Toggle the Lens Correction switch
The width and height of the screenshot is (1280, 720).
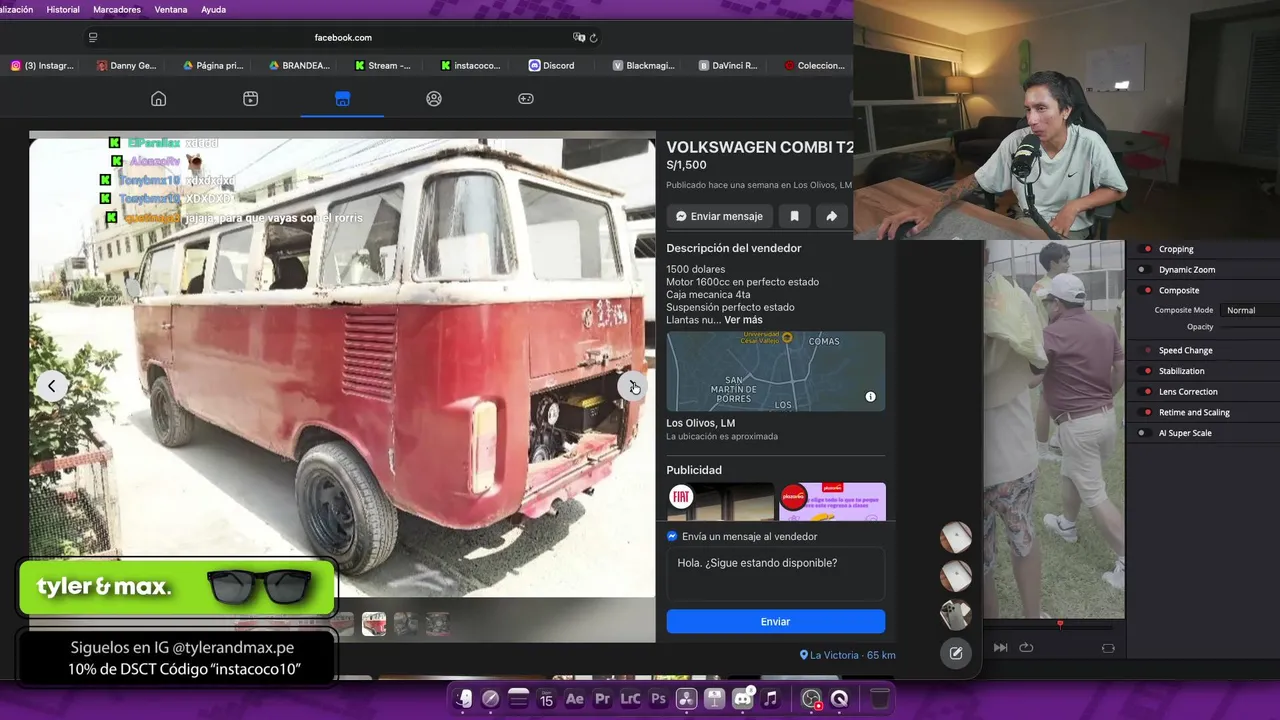1146,392
